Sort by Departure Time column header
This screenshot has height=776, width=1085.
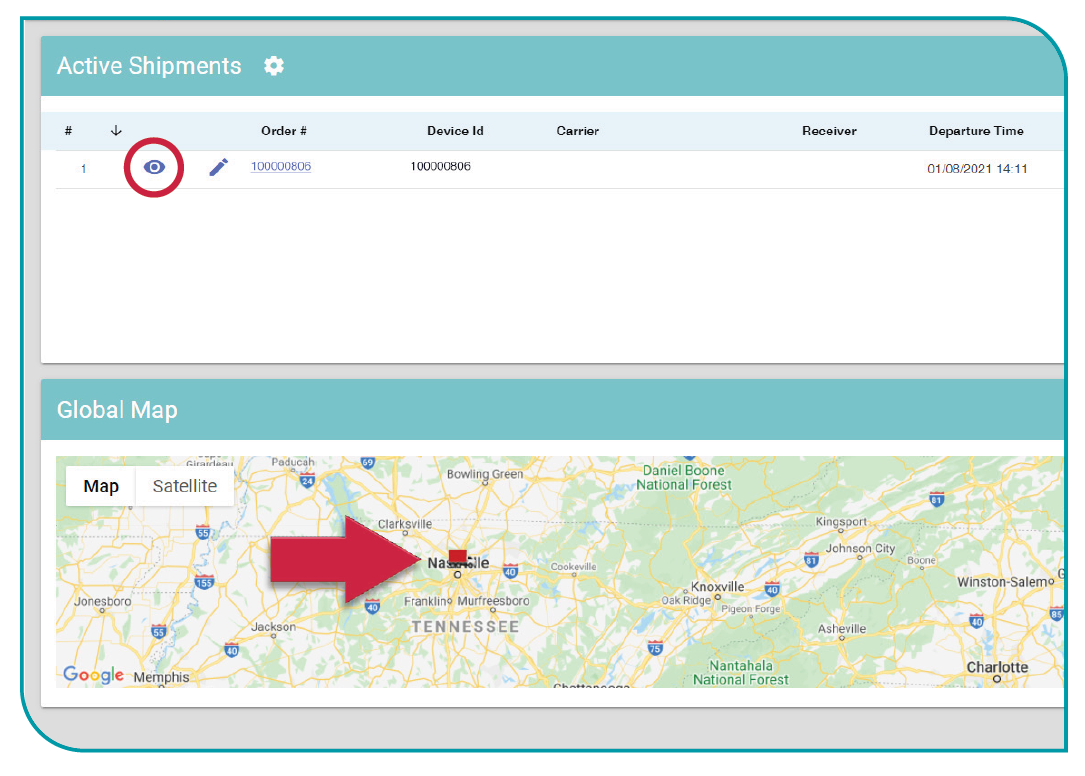click(976, 131)
